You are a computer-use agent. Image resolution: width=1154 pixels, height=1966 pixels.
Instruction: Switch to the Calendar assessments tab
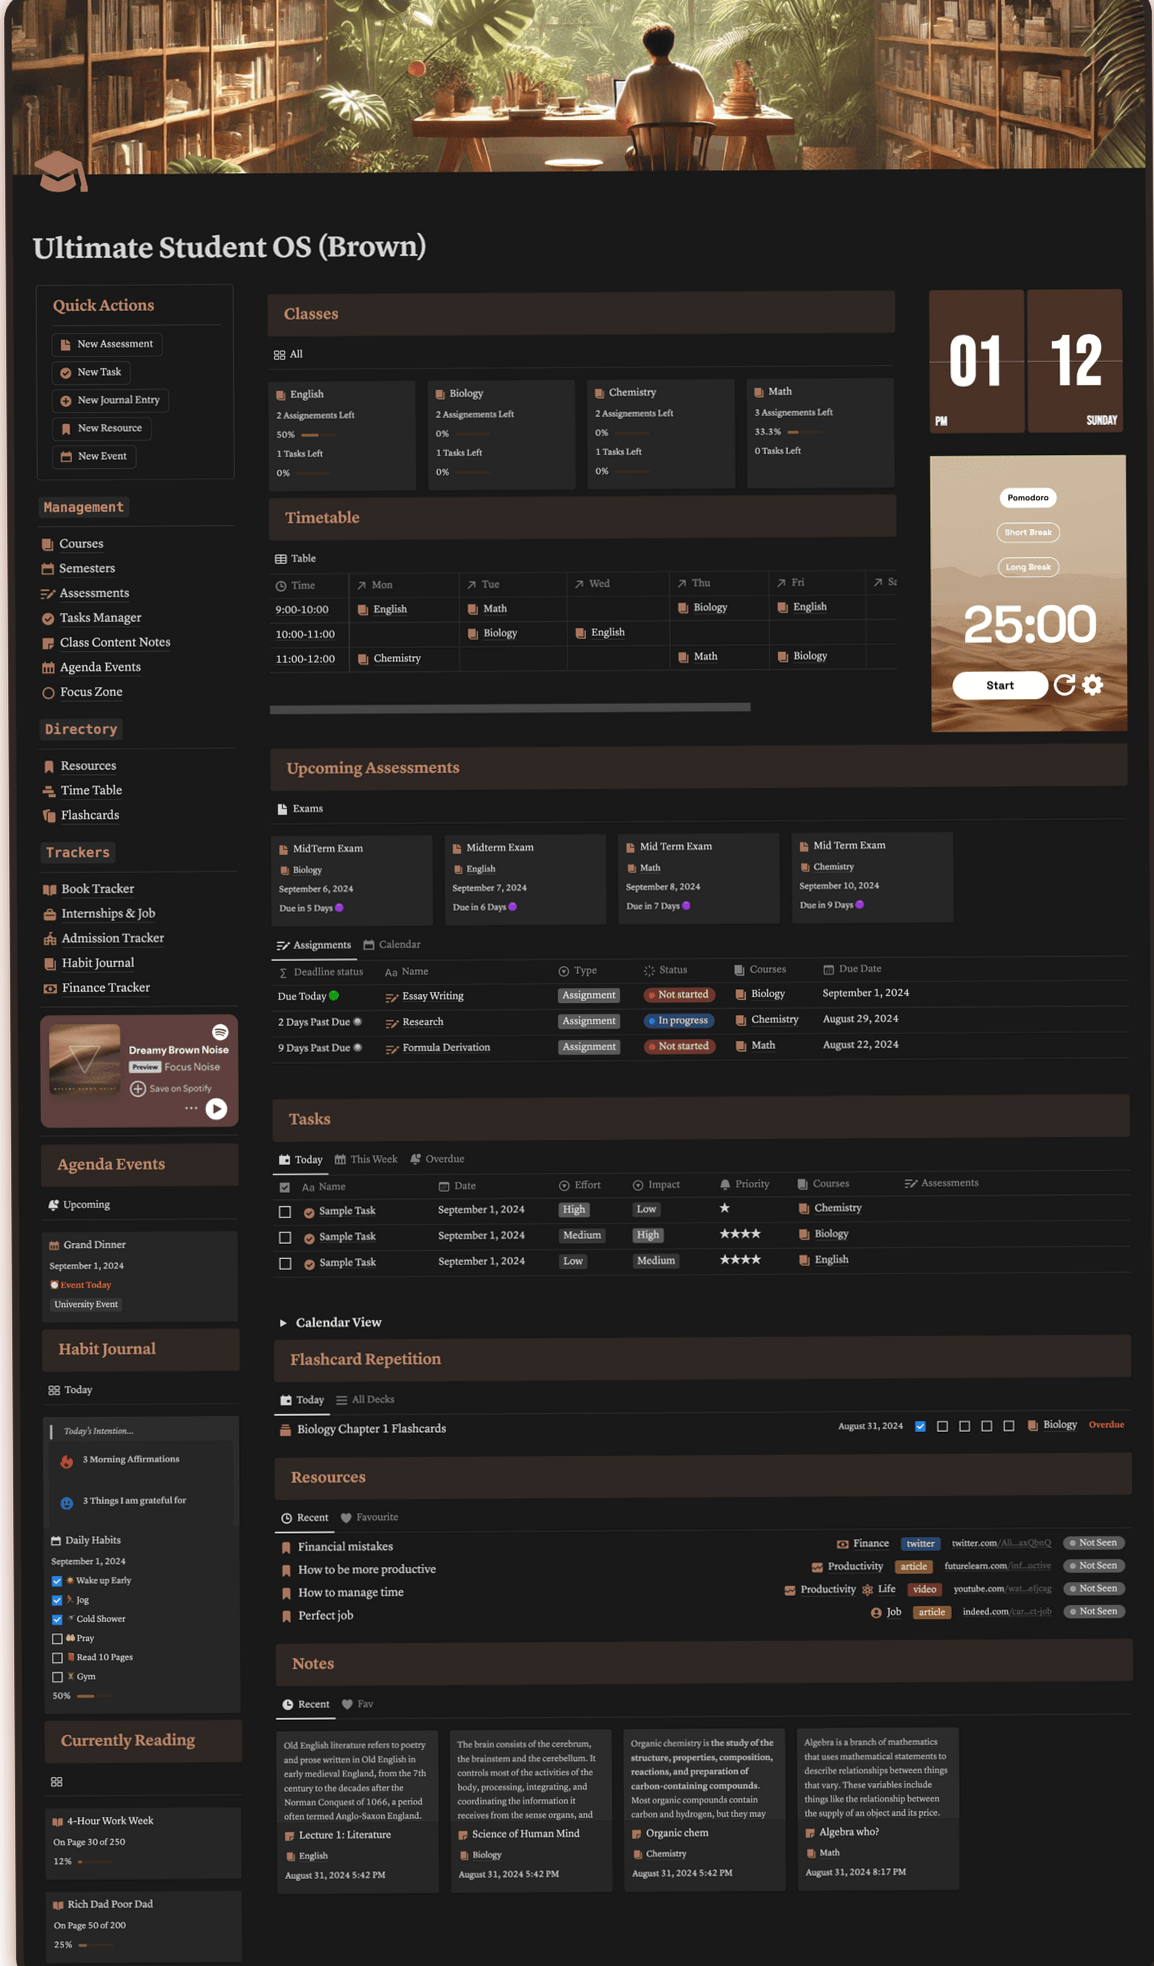391,944
